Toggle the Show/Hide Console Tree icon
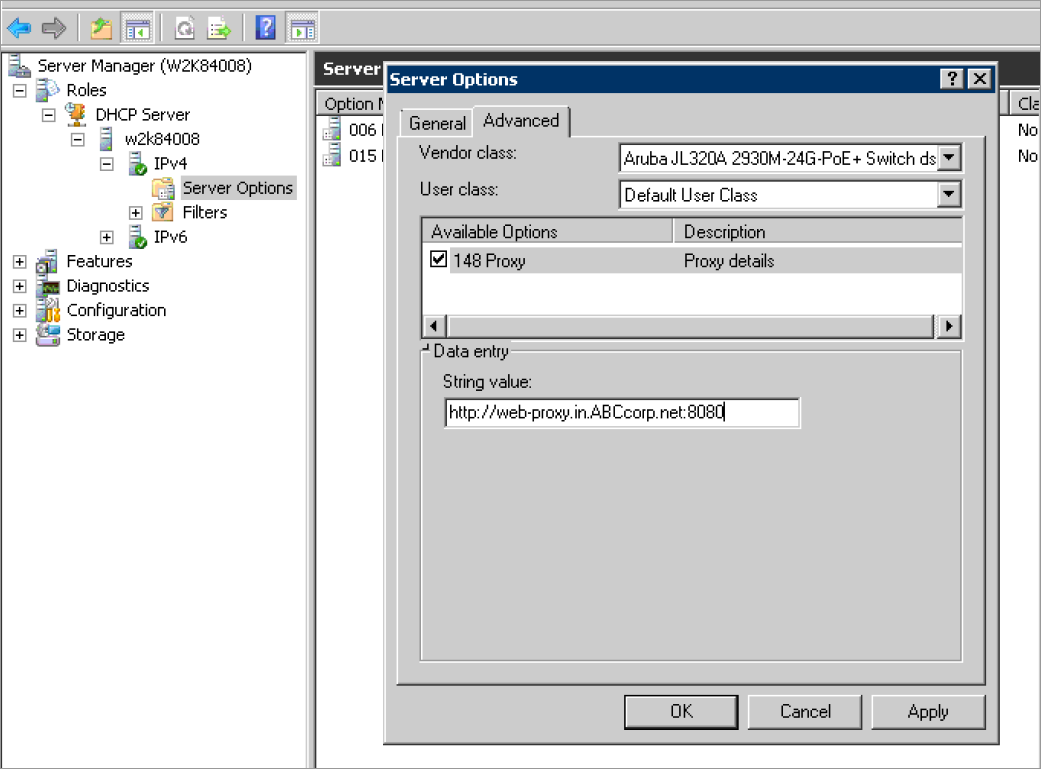This screenshot has height=769, width=1041. pyautogui.click(x=137, y=29)
